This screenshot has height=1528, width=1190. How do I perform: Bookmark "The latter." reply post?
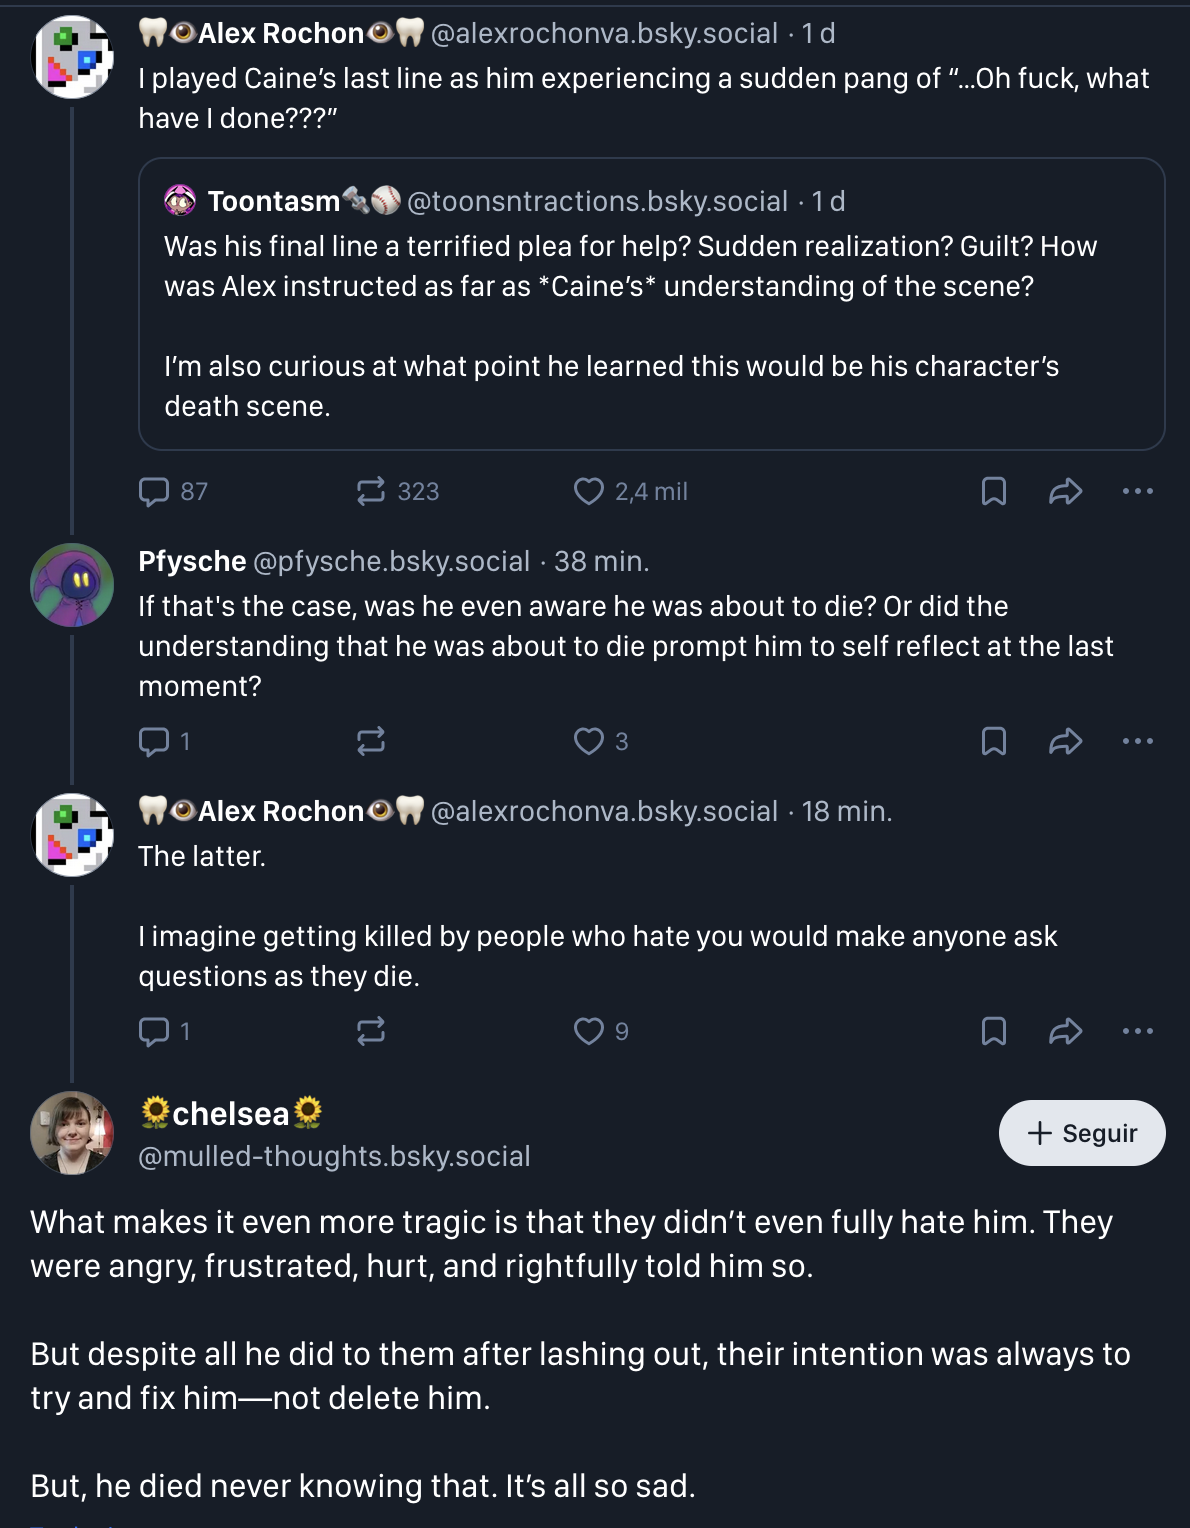pos(993,1031)
